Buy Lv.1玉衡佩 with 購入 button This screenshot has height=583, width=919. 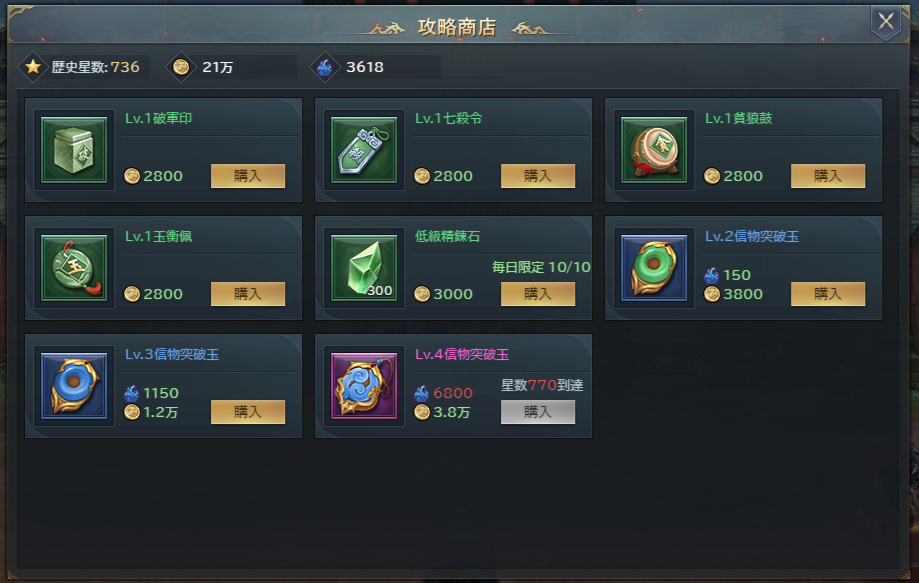(248, 294)
